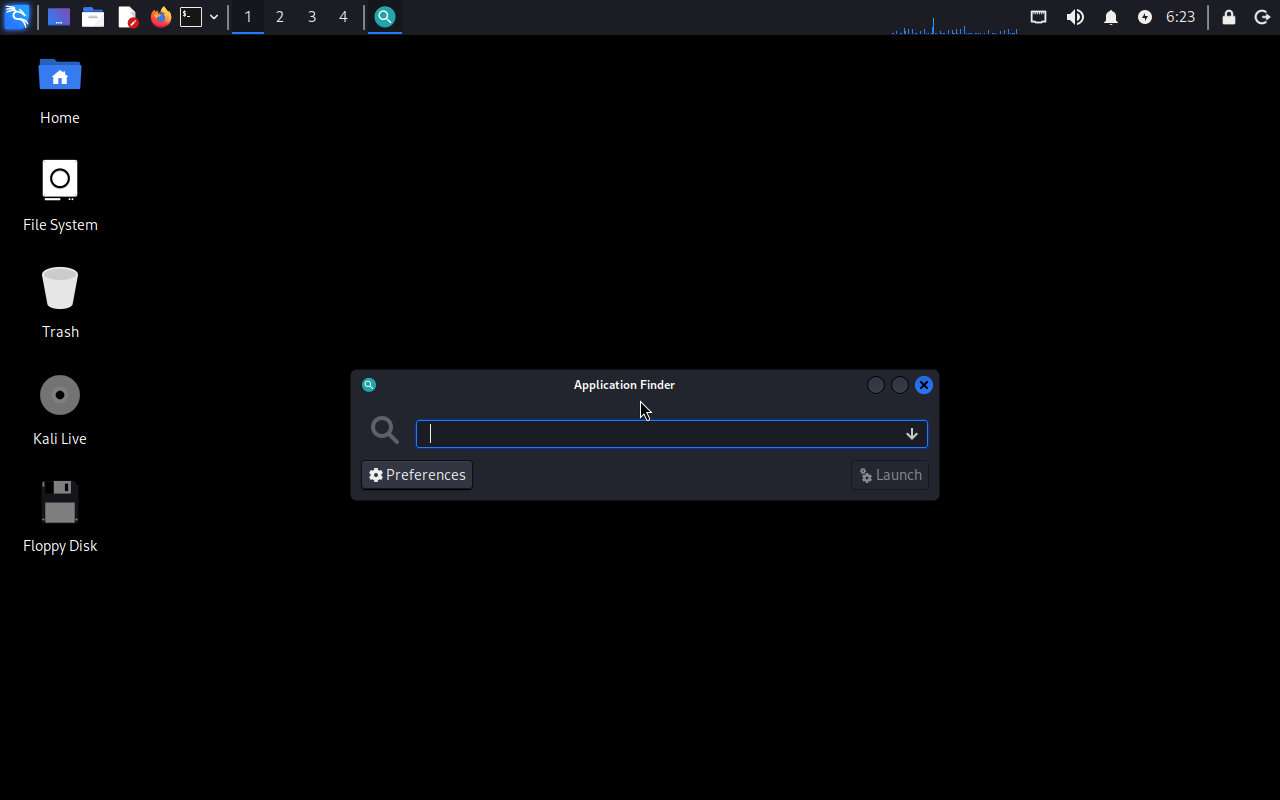The width and height of the screenshot is (1280, 800).
Task: Open the terminal emulator from the panel
Action: (191, 17)
